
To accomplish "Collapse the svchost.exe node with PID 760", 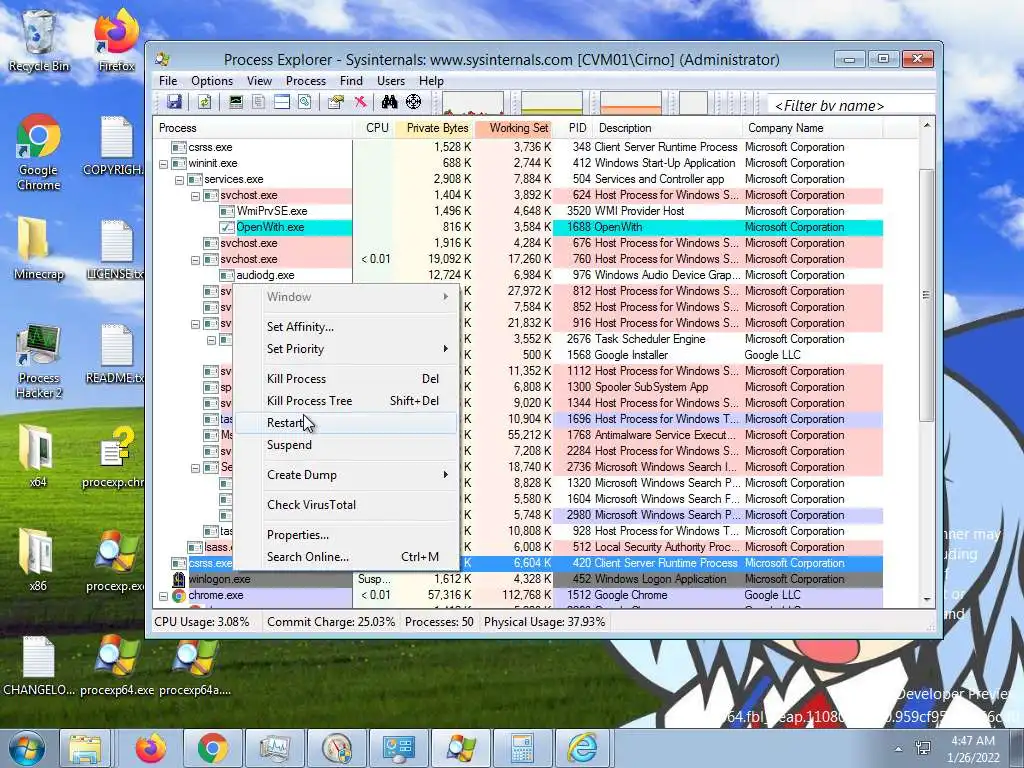I will click(x=195, y=259).
